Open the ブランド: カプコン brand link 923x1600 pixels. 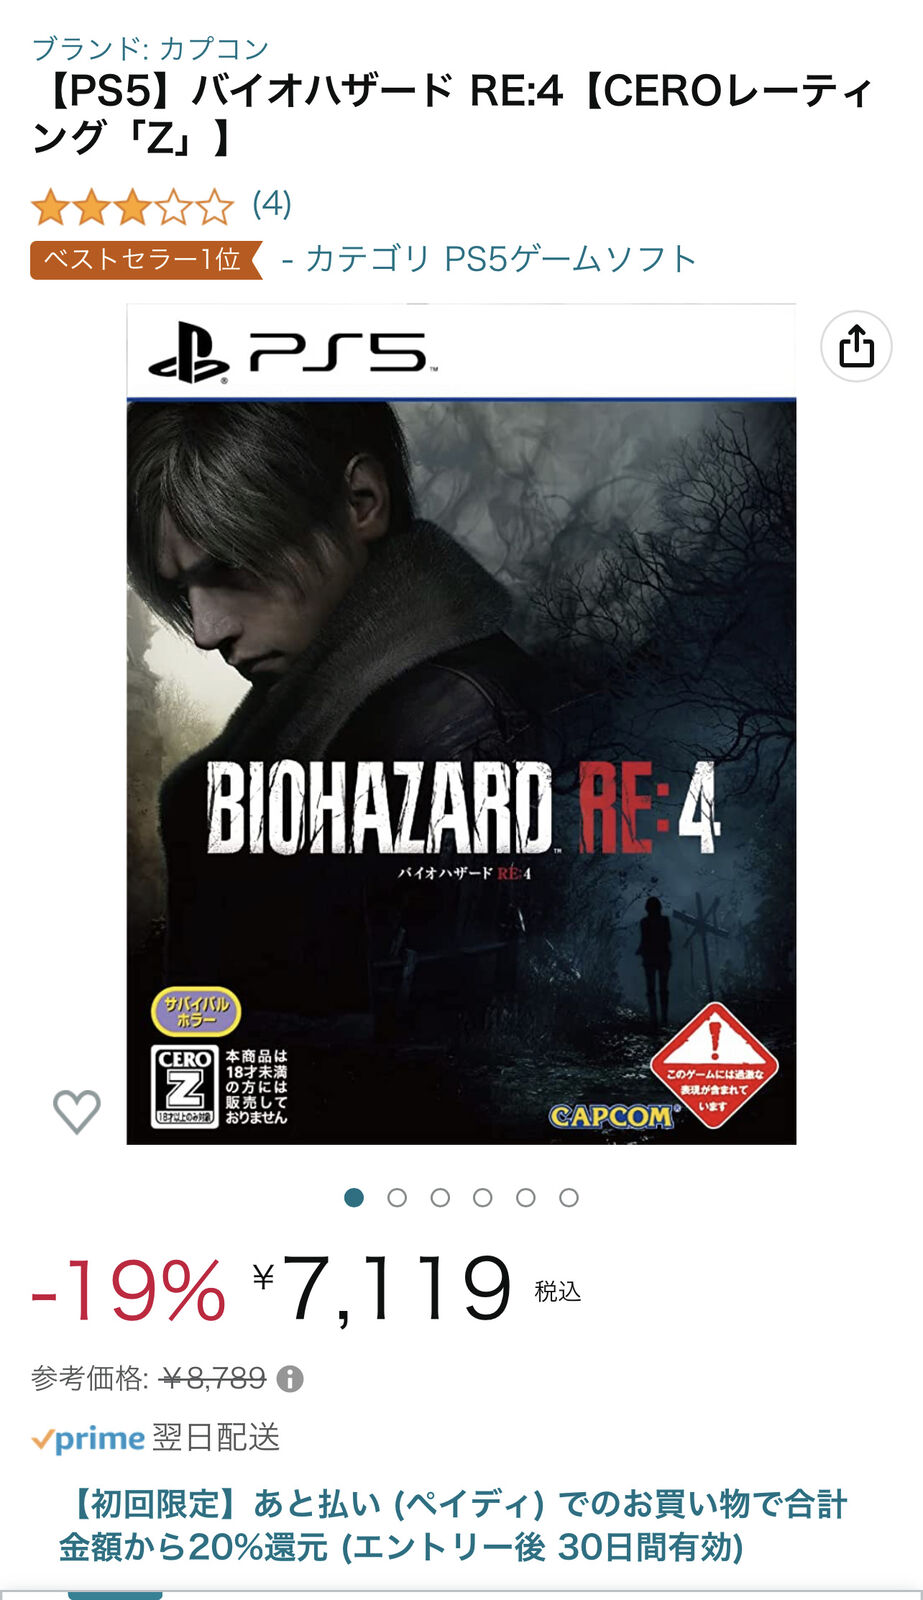point(150,48)
